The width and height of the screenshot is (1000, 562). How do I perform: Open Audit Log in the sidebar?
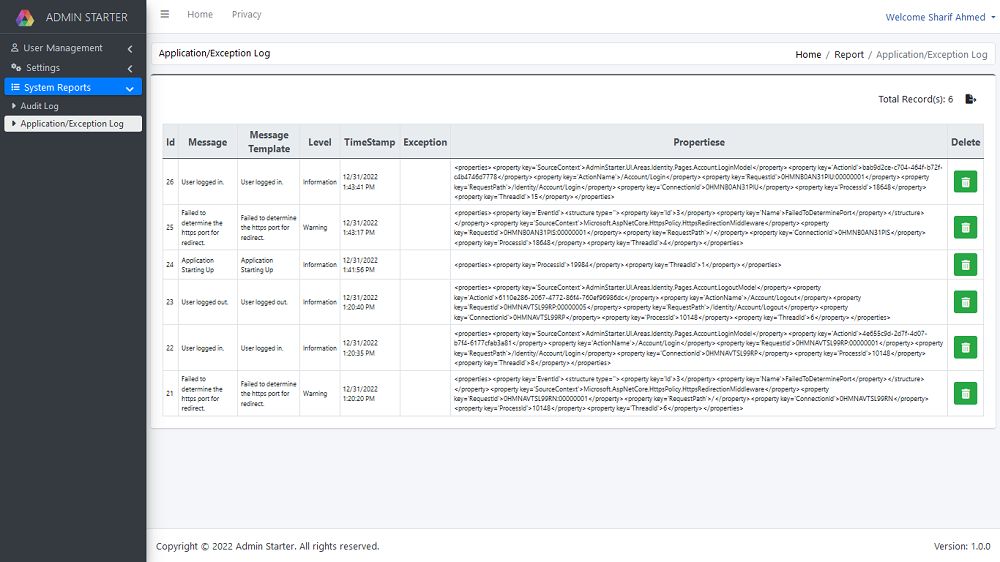pos(40,106)
